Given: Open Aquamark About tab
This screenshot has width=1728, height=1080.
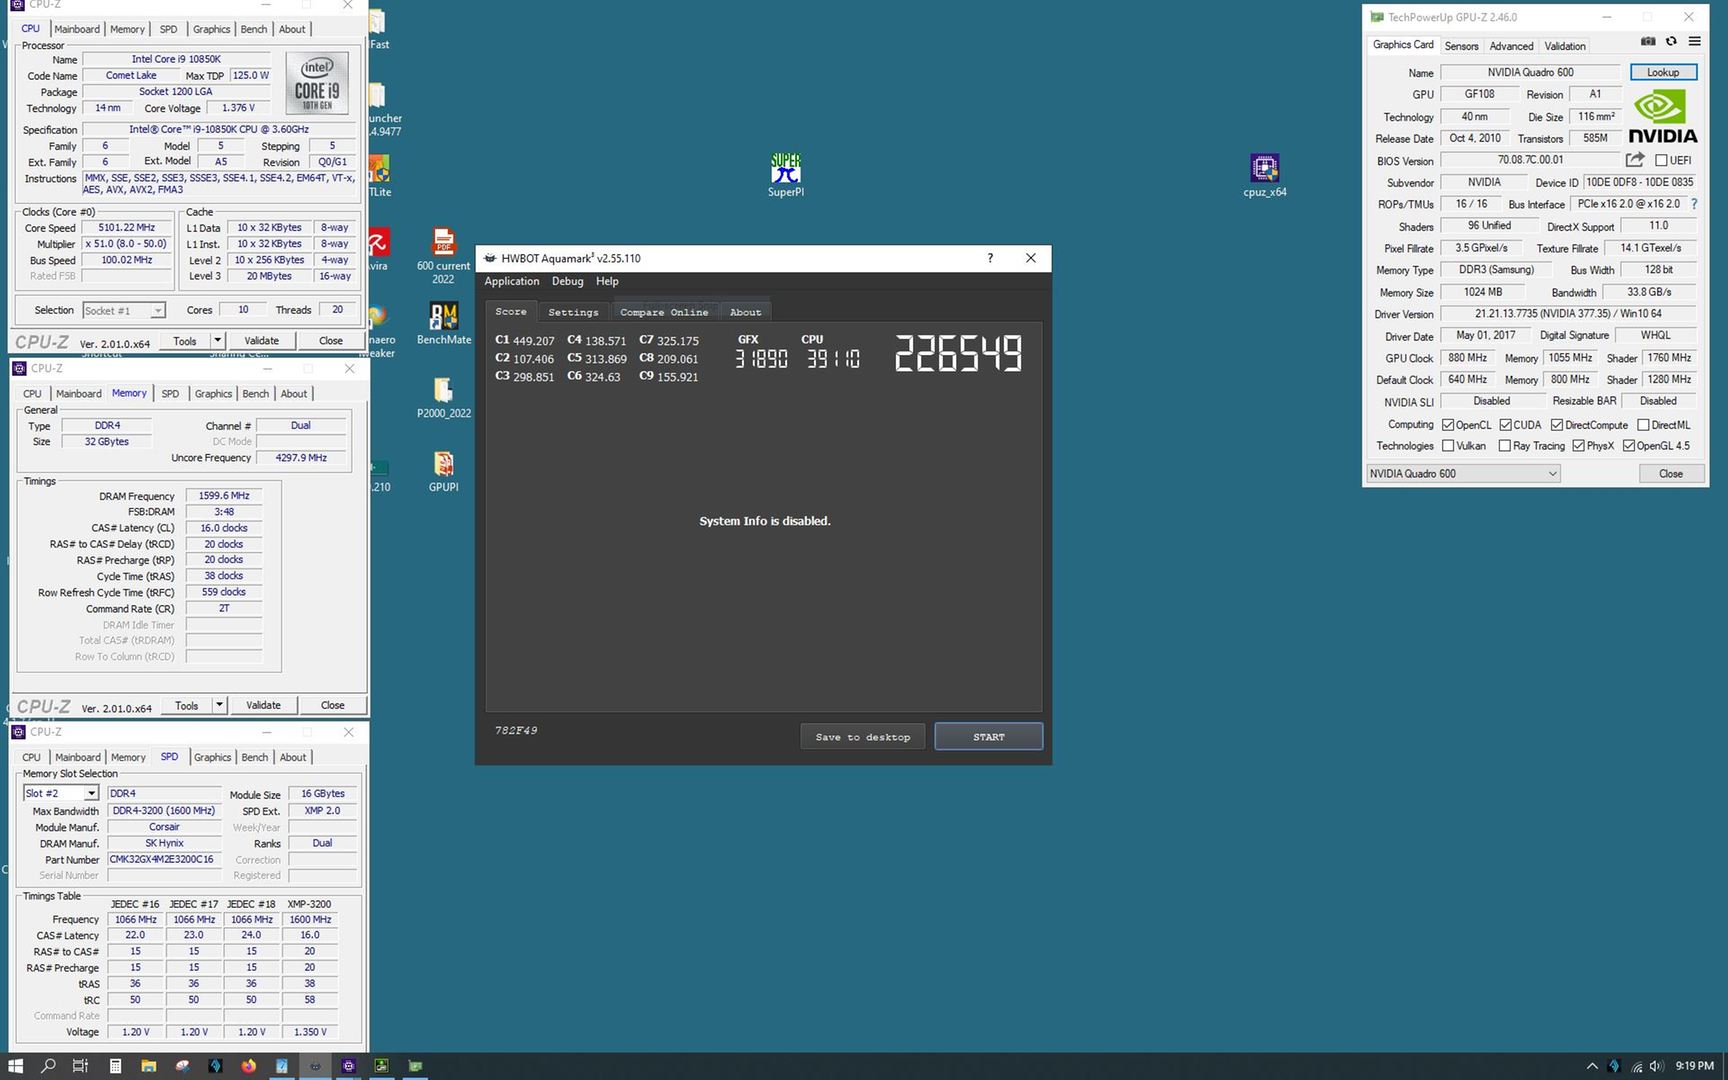Looking at the screenshot, I should click(x=745, y=312).
